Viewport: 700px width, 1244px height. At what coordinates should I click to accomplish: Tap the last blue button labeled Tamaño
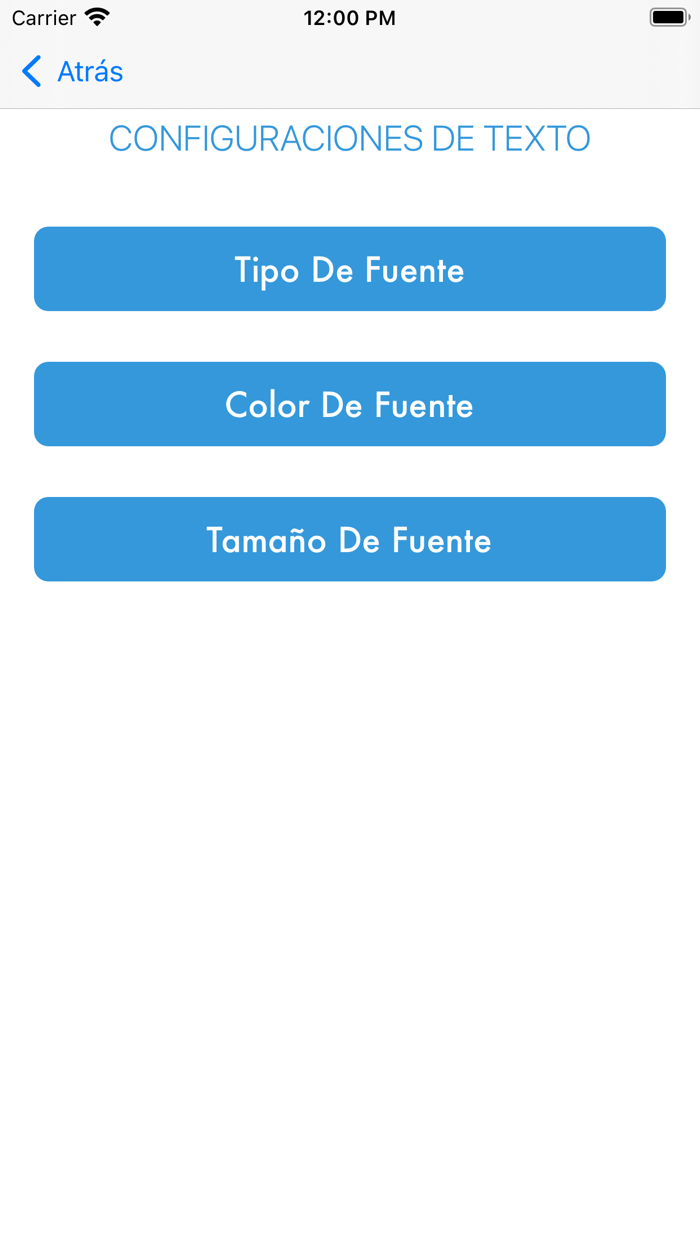pos(350,539)
